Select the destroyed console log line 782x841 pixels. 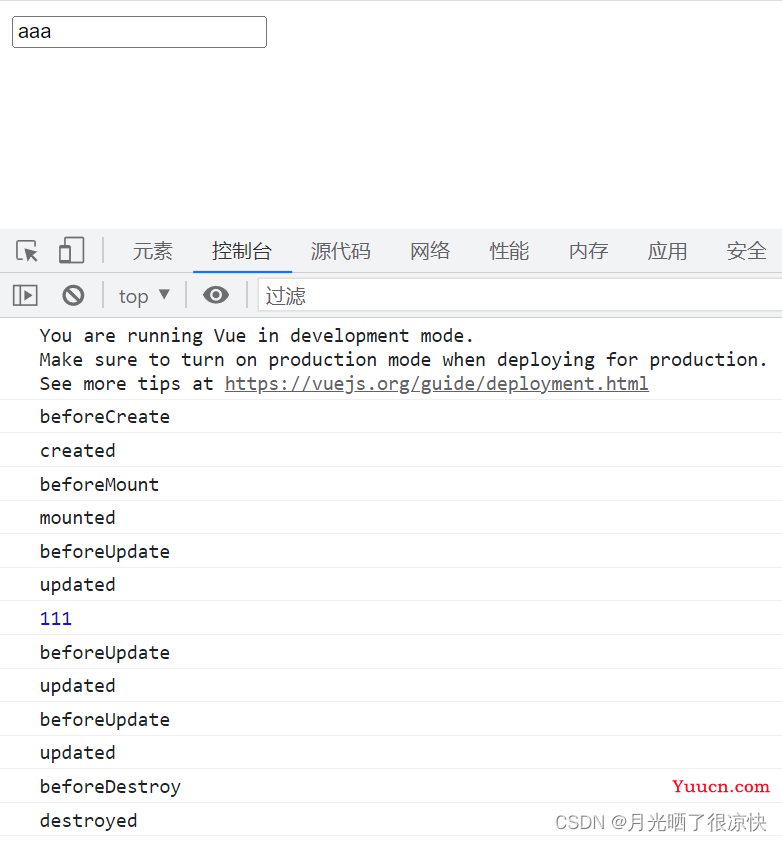tap(391, 820)
